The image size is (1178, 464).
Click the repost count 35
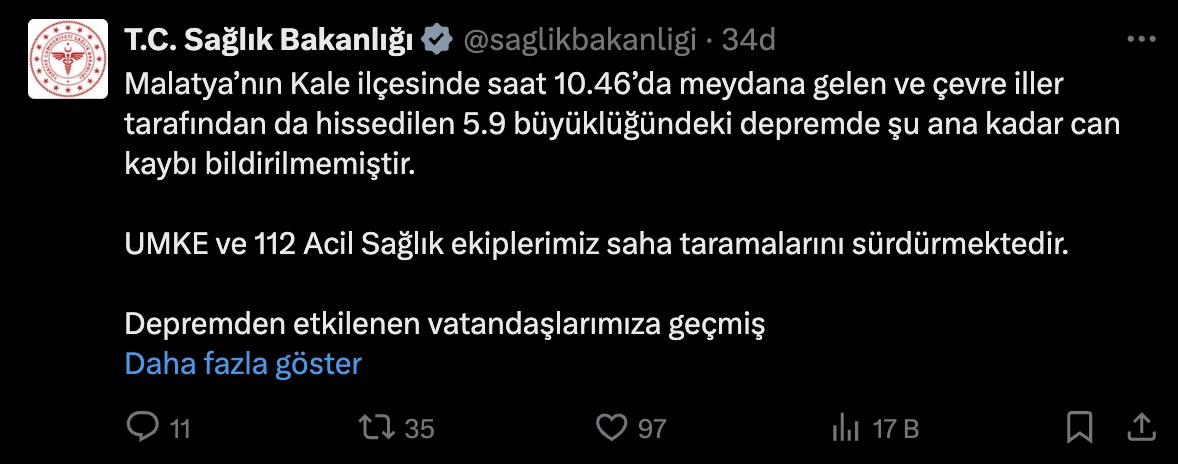[420, 429]
